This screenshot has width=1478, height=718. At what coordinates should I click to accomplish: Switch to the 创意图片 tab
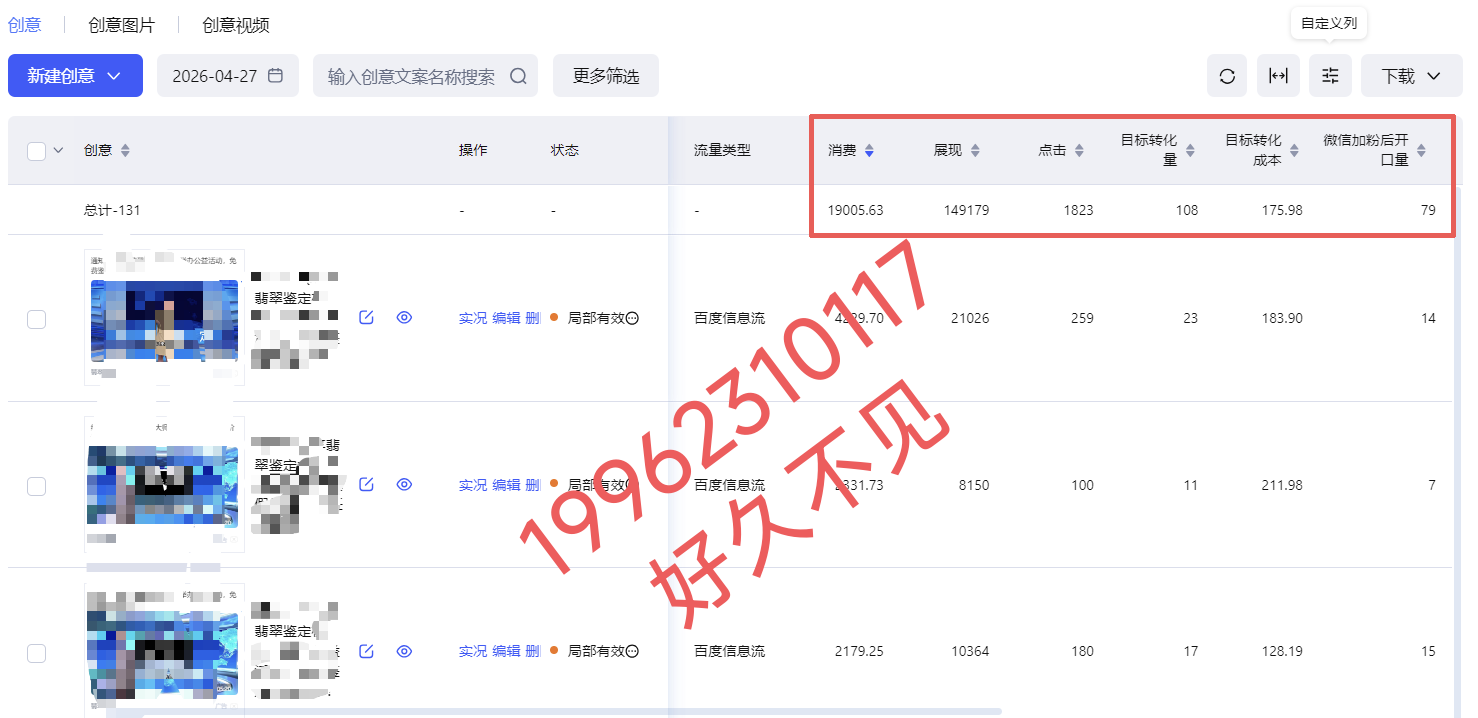[121, 25]
